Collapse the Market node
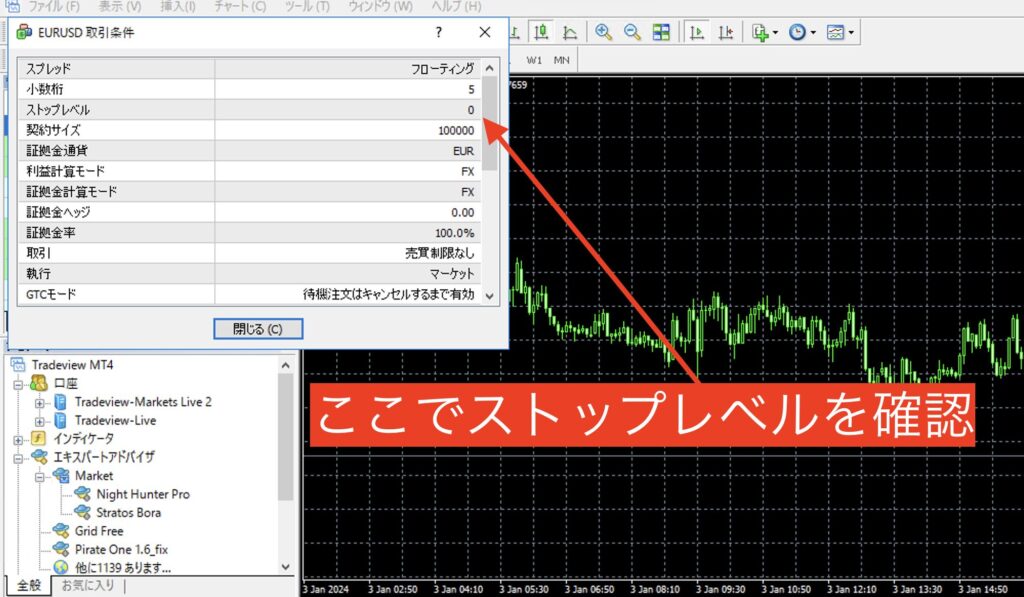 click(x=40, y=477)
